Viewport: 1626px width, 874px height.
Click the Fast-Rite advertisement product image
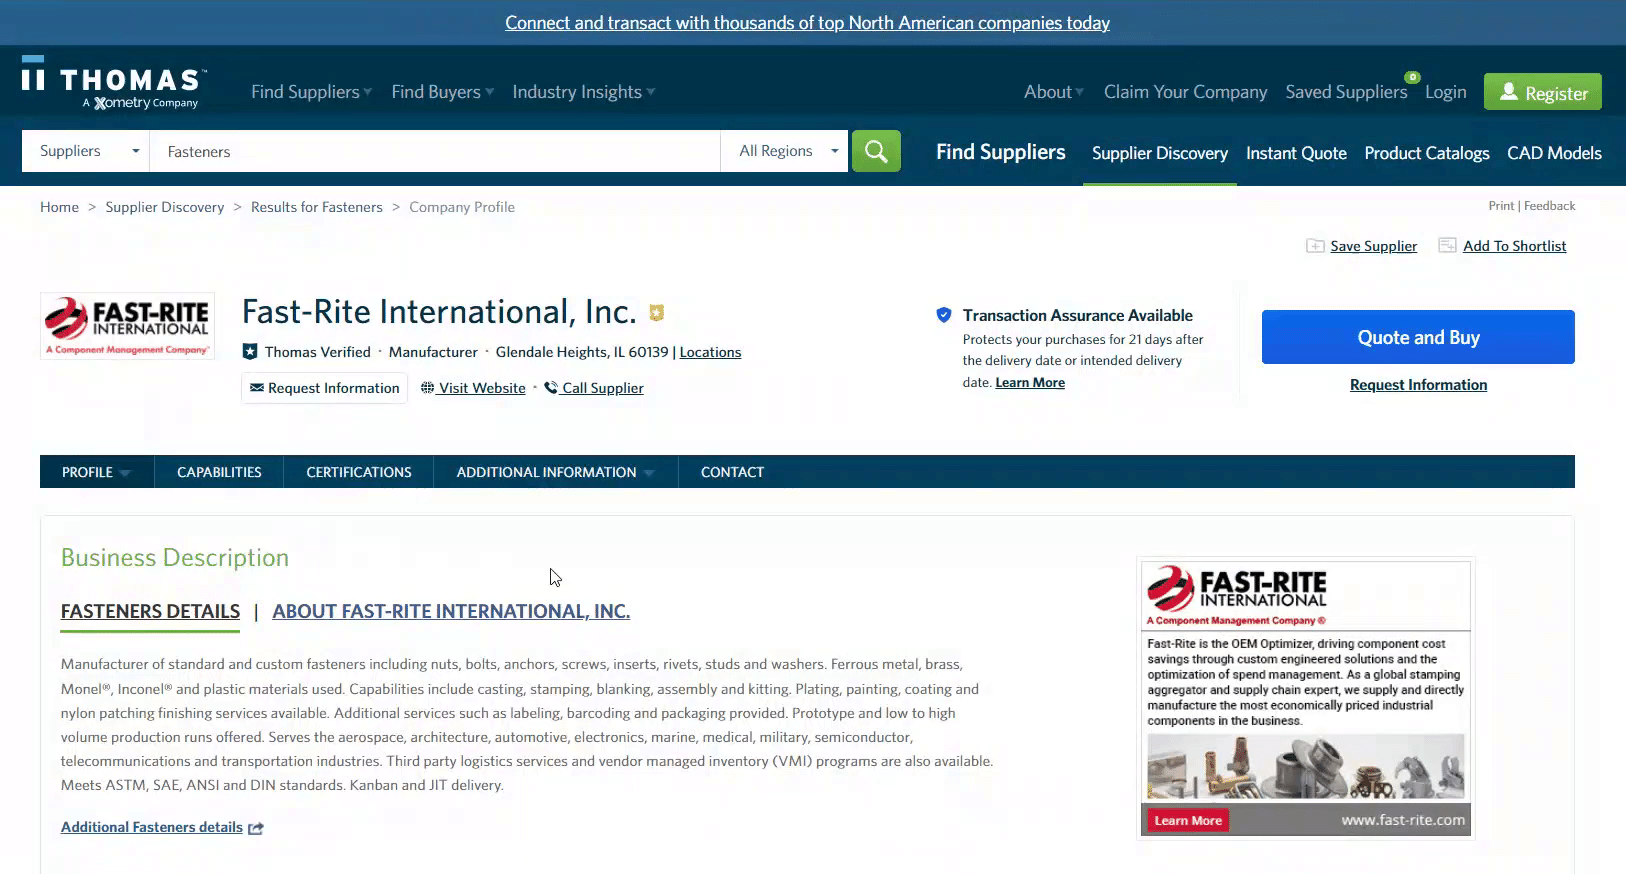[1305, 767]
